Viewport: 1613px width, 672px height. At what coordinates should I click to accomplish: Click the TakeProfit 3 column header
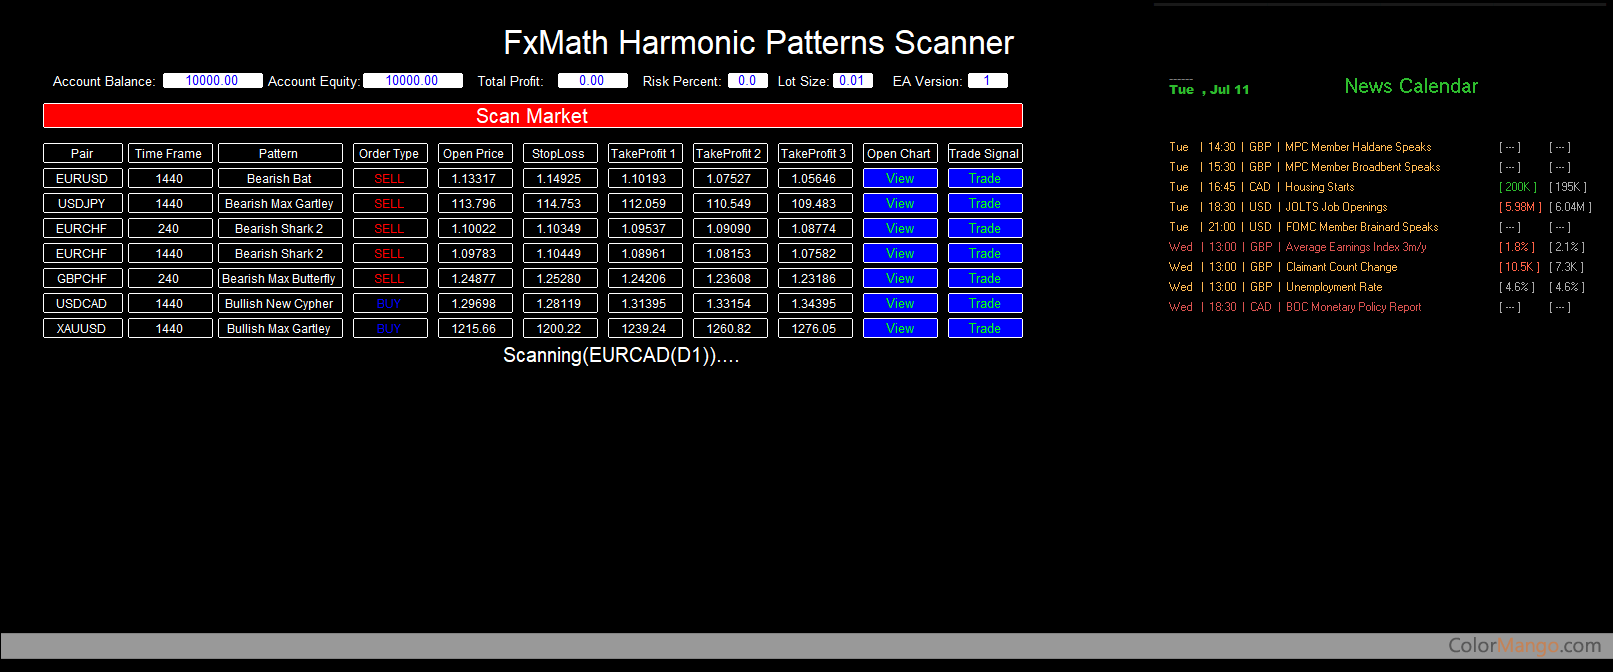(x=814, y=153)
